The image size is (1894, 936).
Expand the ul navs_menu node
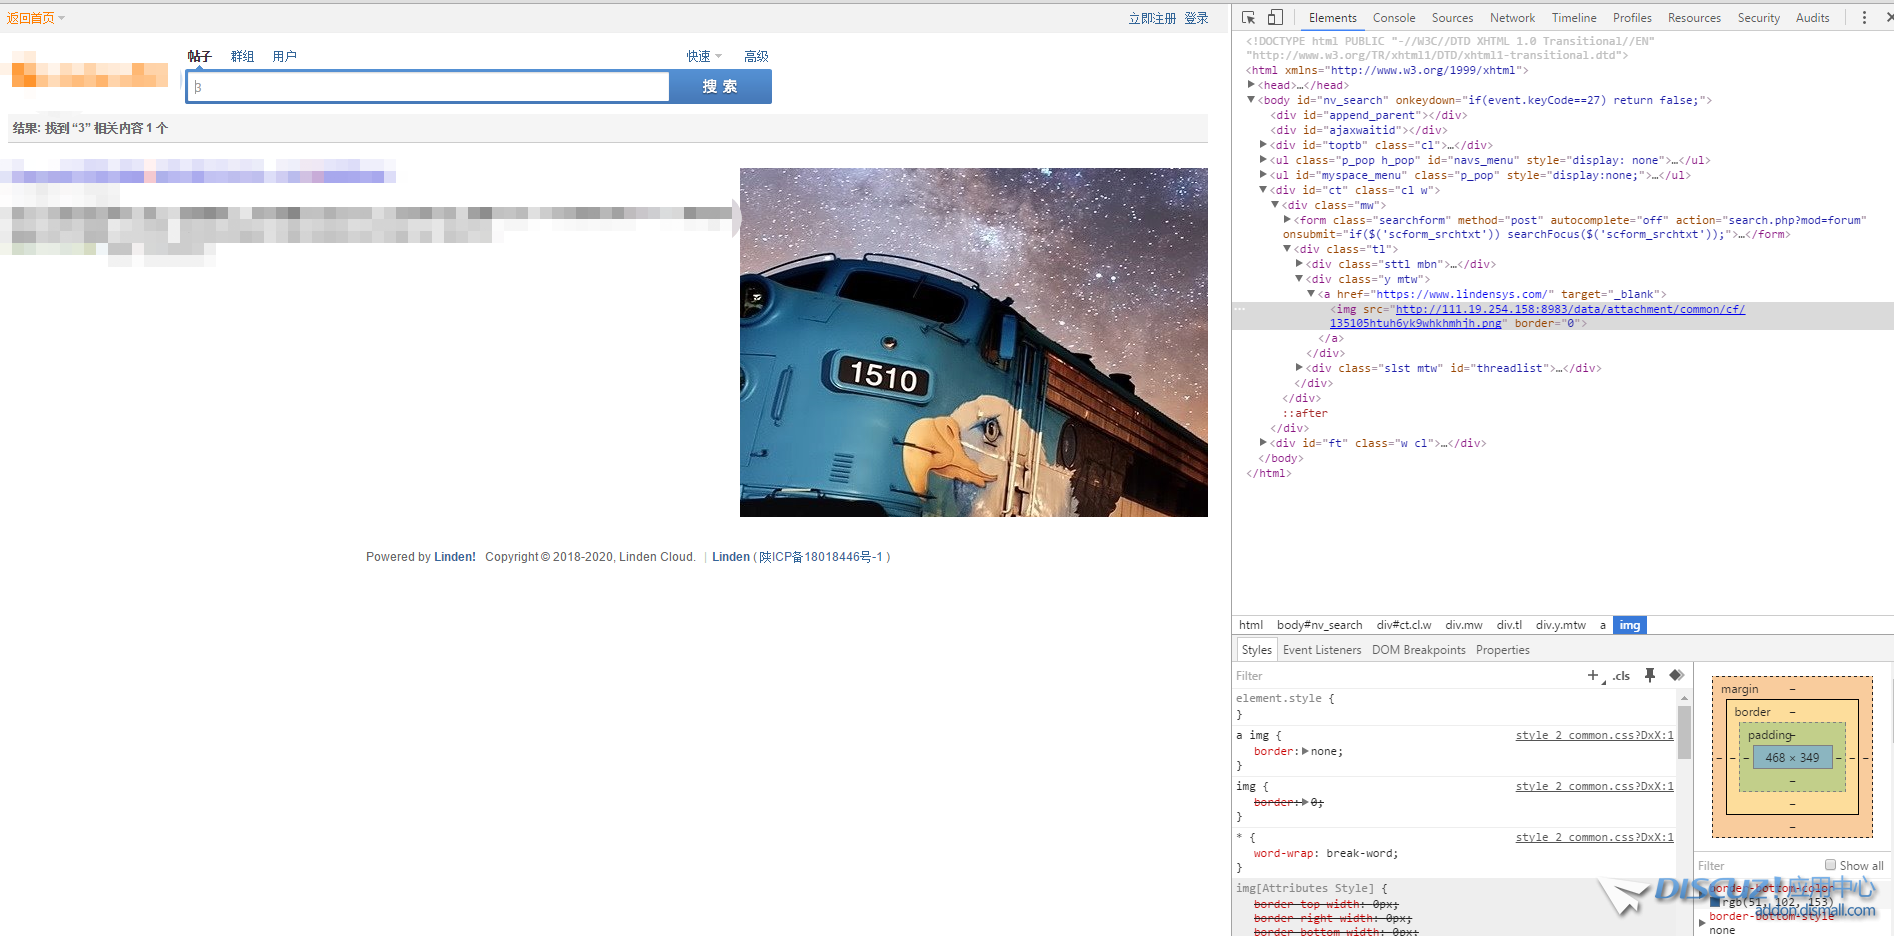coord(1263,160)
